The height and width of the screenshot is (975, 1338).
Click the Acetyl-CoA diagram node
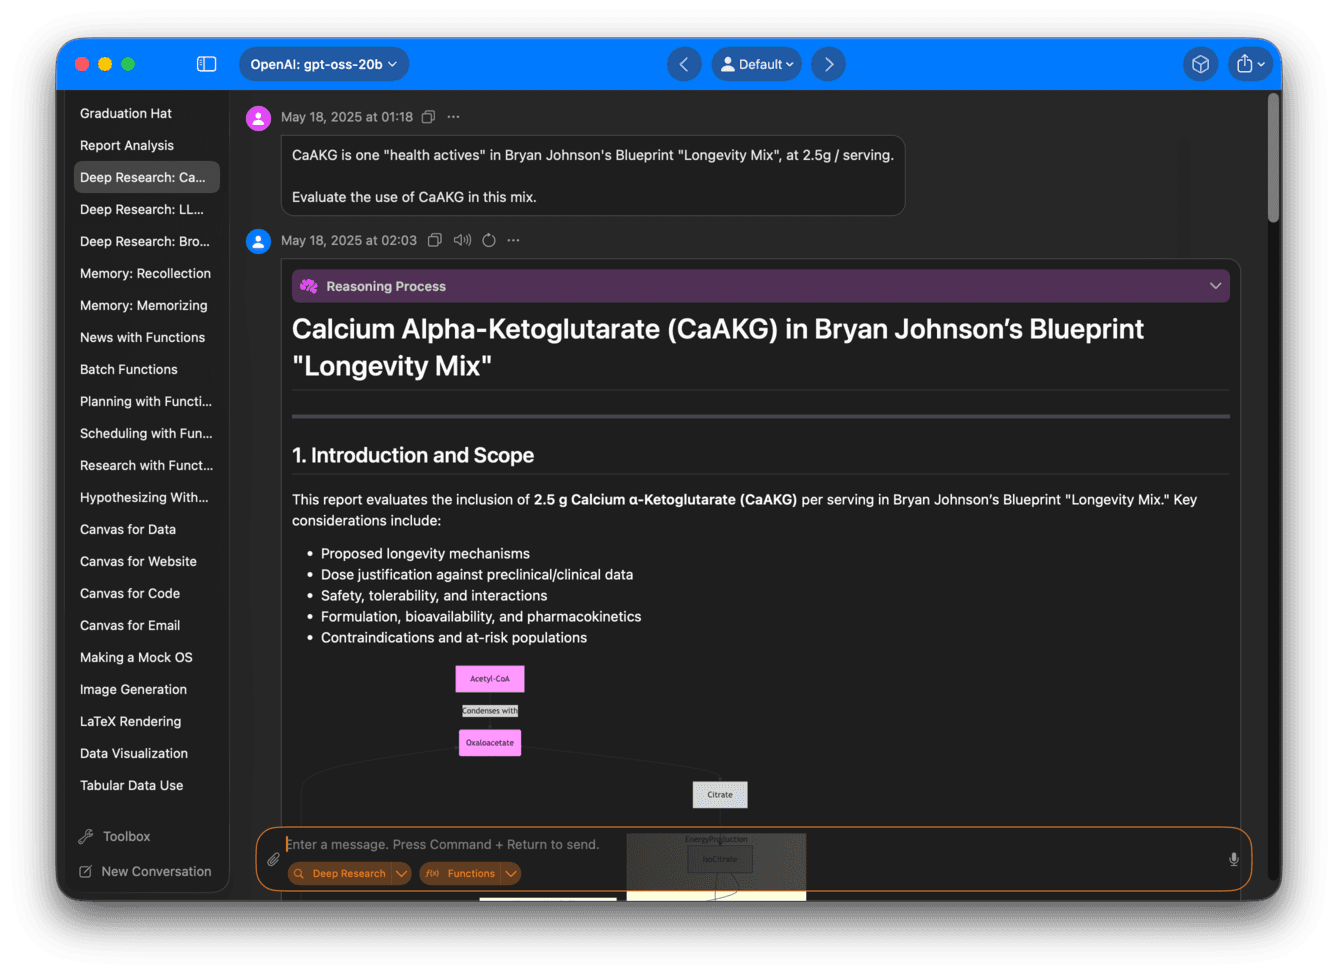click(x=490, y=679)
